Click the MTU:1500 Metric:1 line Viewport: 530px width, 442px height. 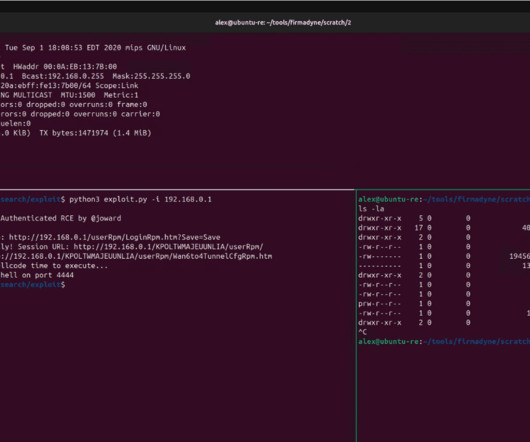pyautogui.click(x=69, y=95)
